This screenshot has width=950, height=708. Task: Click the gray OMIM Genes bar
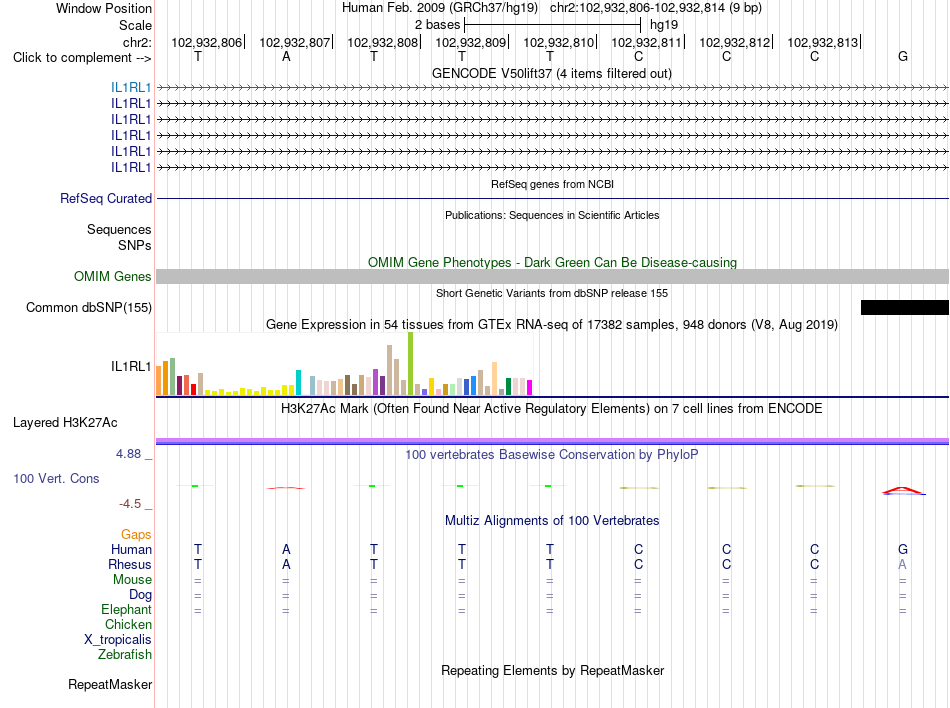552,276
